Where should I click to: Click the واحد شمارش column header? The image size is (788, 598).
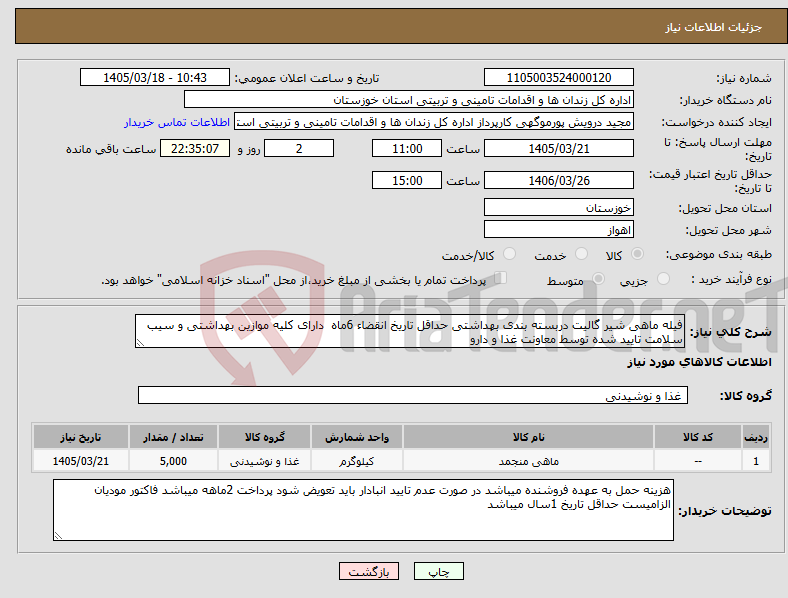tap(357, 437)
